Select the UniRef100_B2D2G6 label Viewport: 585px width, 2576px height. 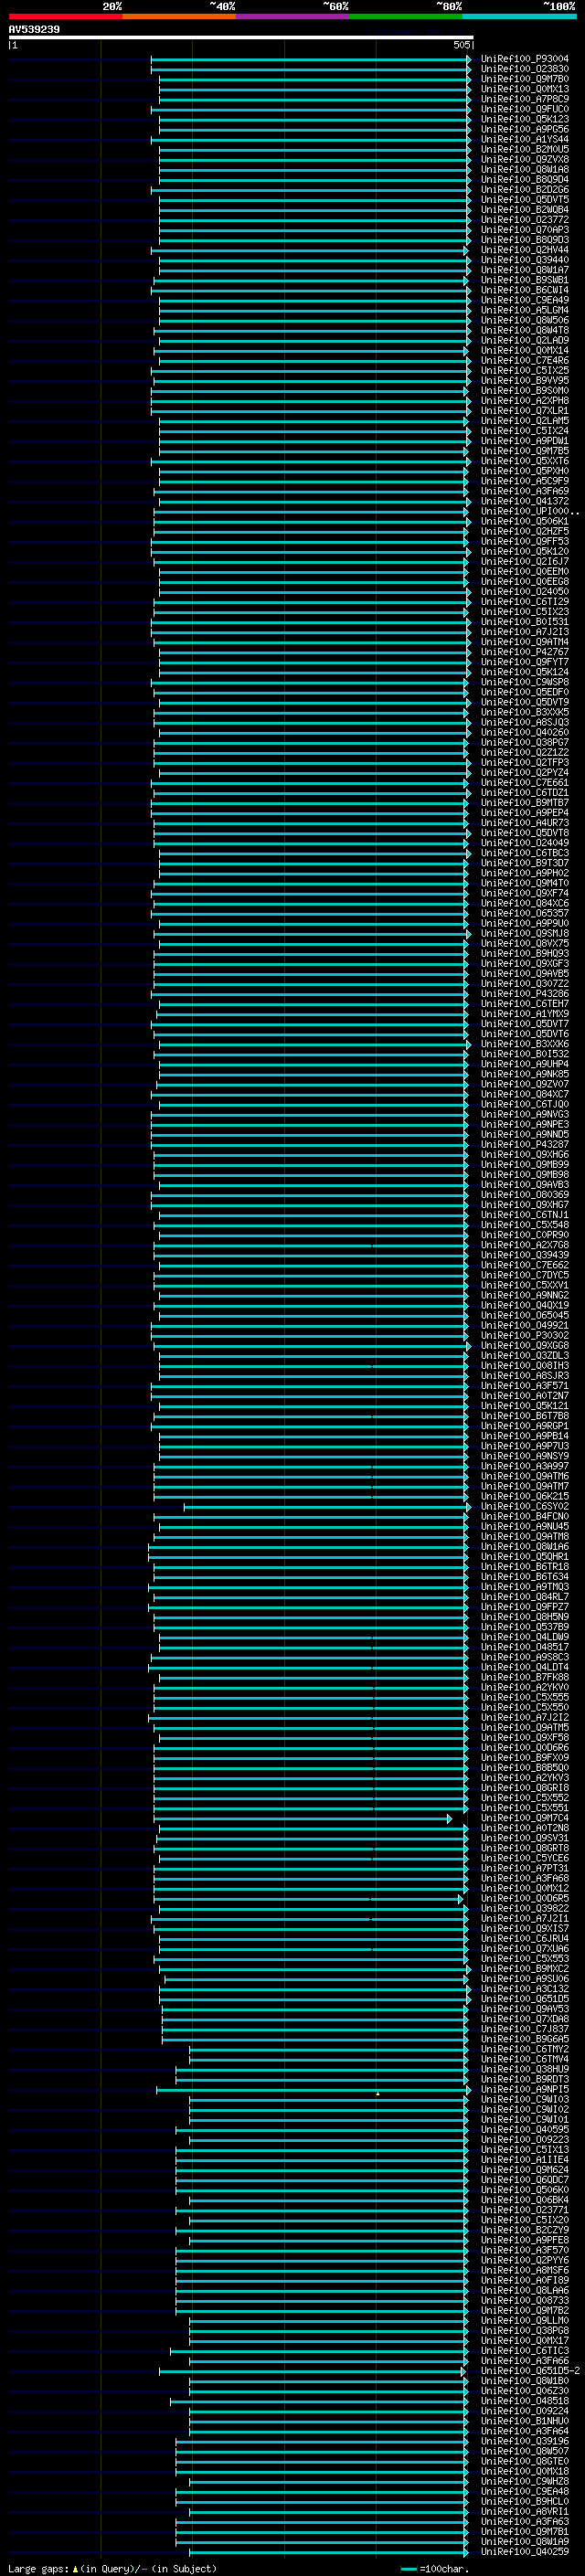tap(524, 189)
